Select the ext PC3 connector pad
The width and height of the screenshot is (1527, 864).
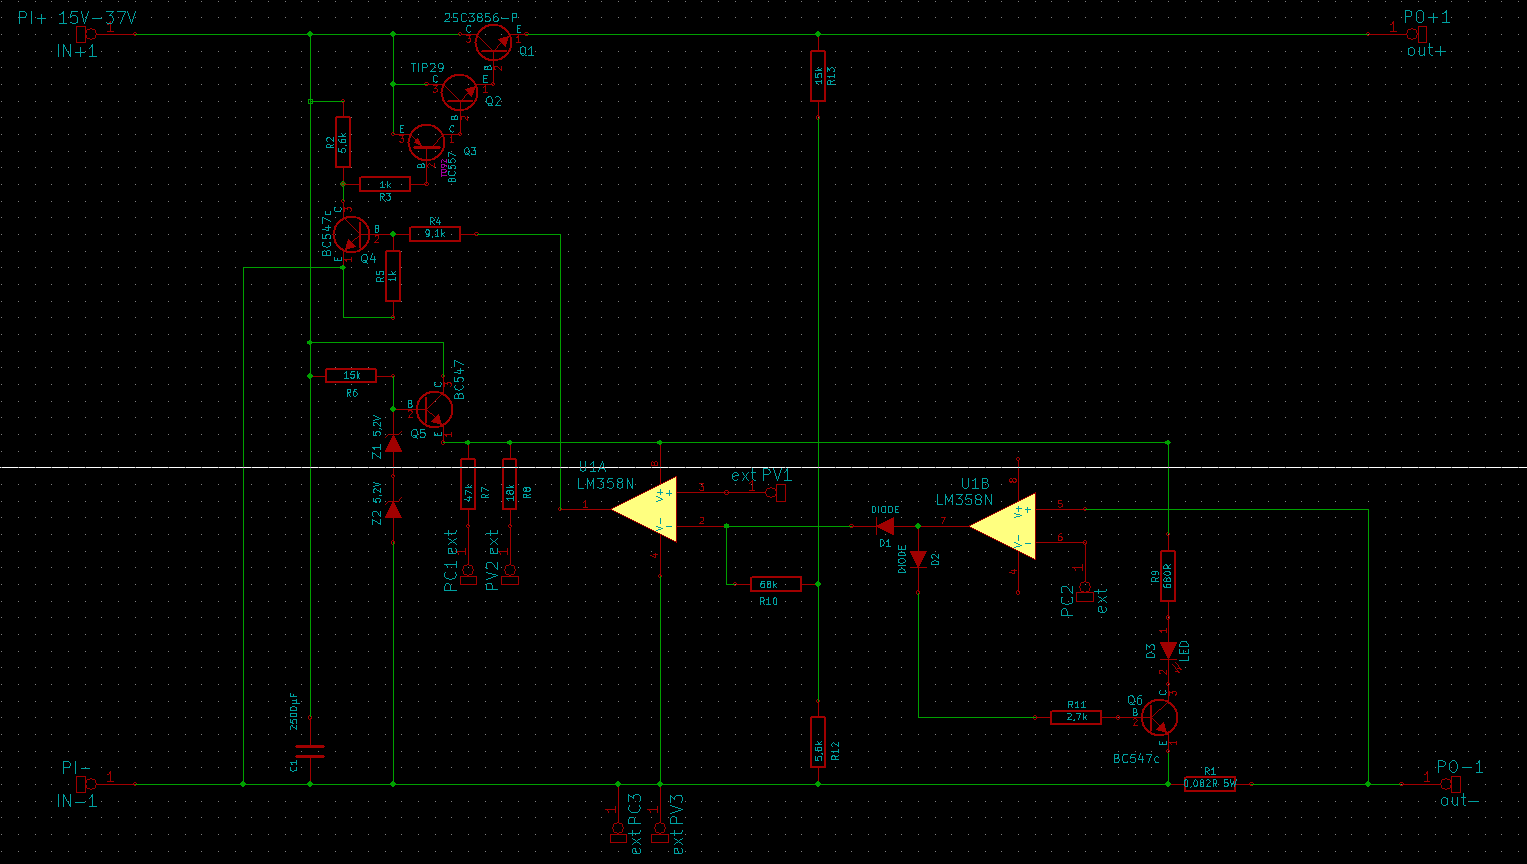pos(618,832)
